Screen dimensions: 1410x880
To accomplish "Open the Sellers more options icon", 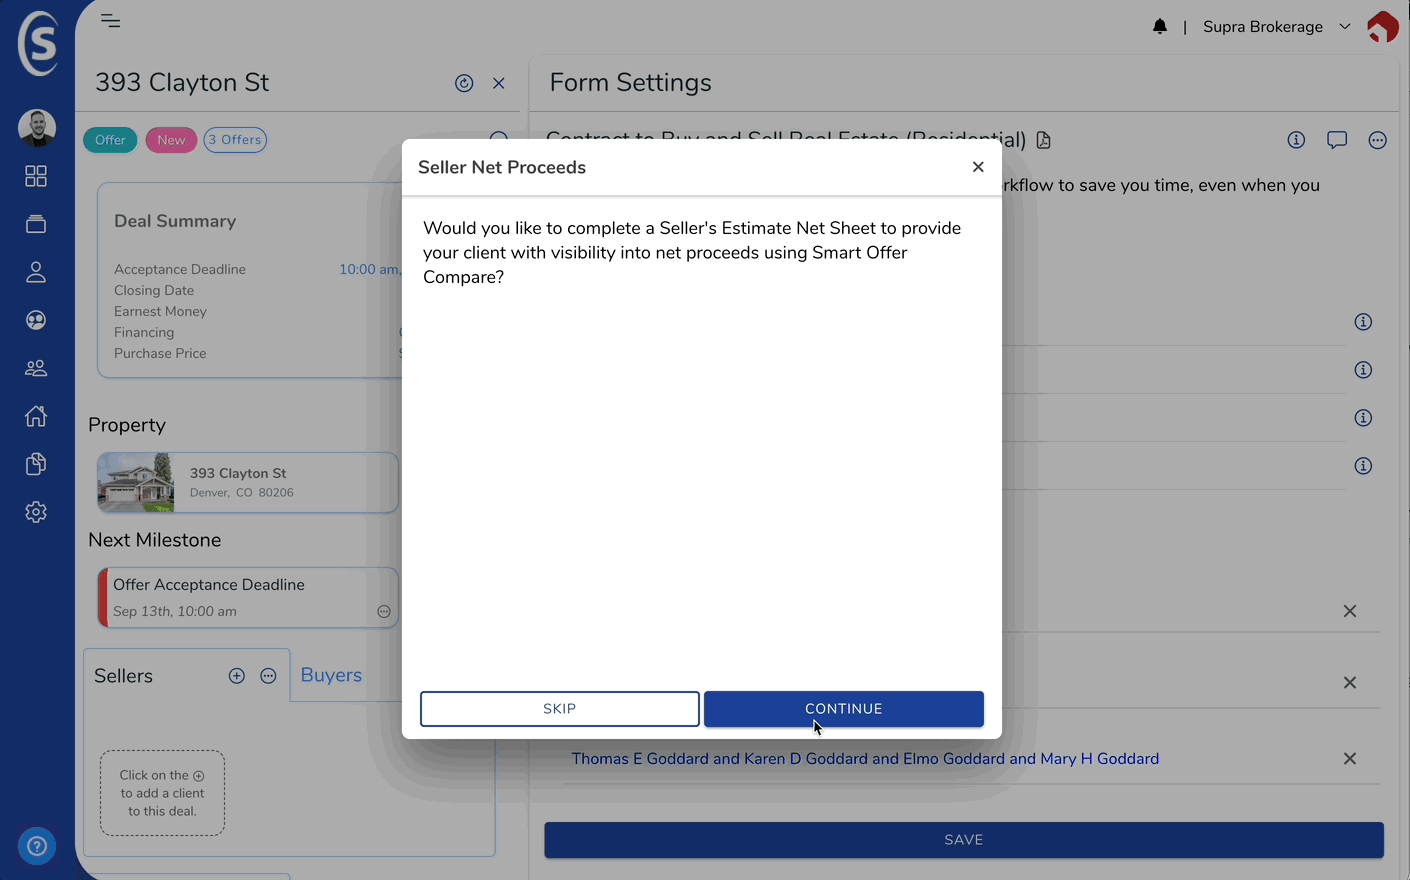I will tap(268, 676).
